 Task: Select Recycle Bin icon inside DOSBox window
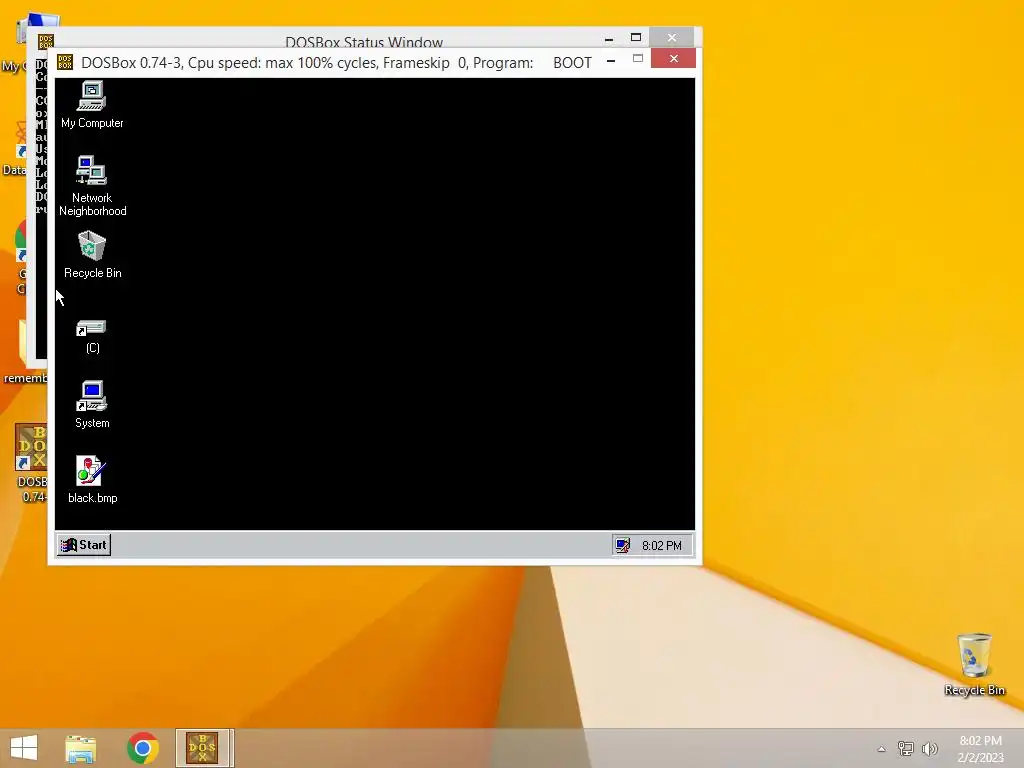(x=92, y=255)
